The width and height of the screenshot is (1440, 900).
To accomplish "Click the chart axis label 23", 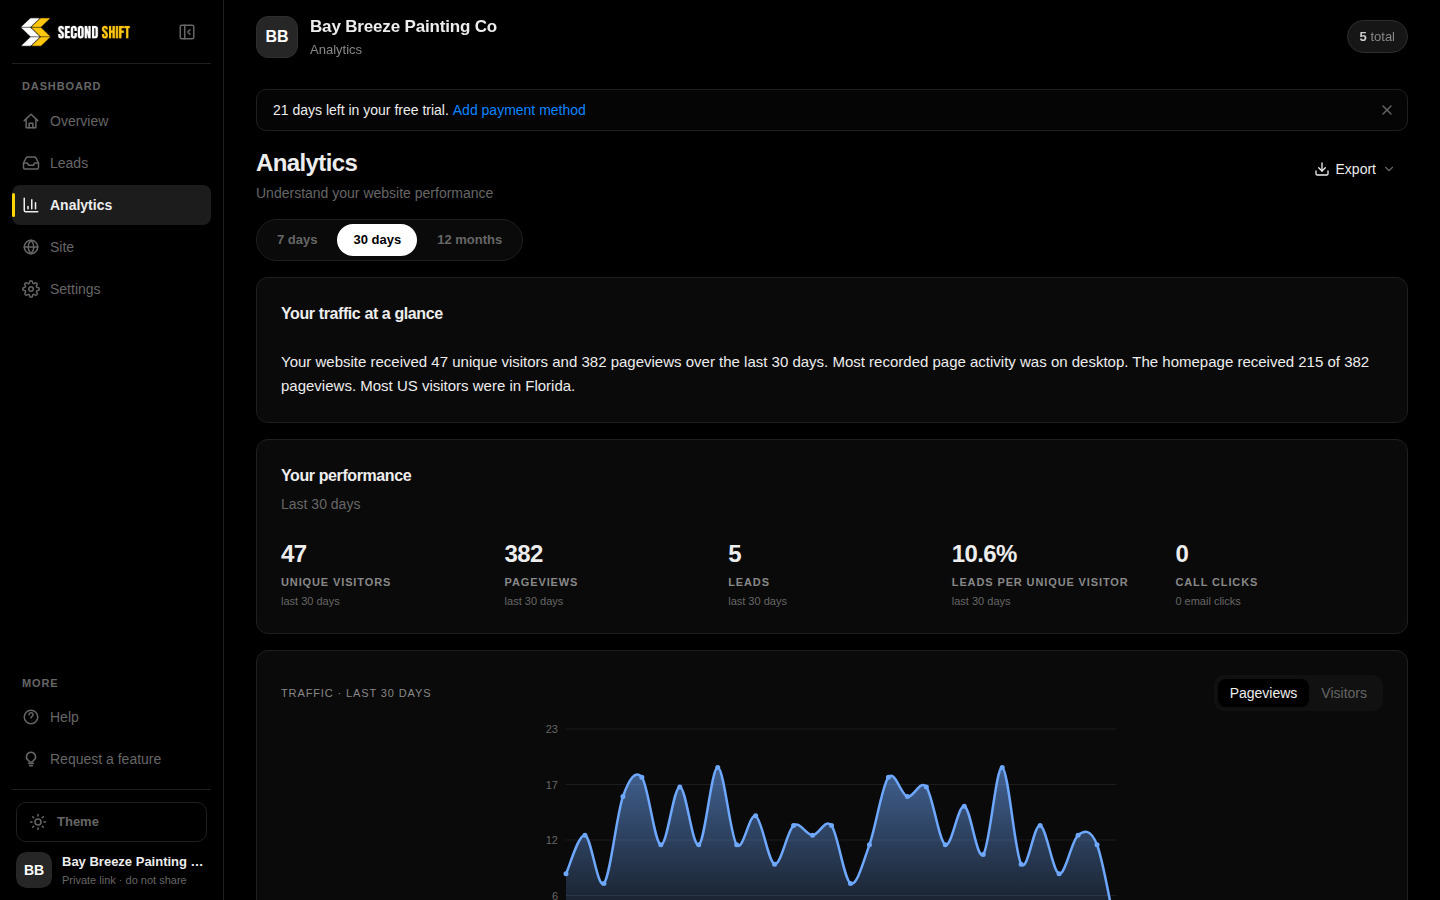I will point(552,729).
